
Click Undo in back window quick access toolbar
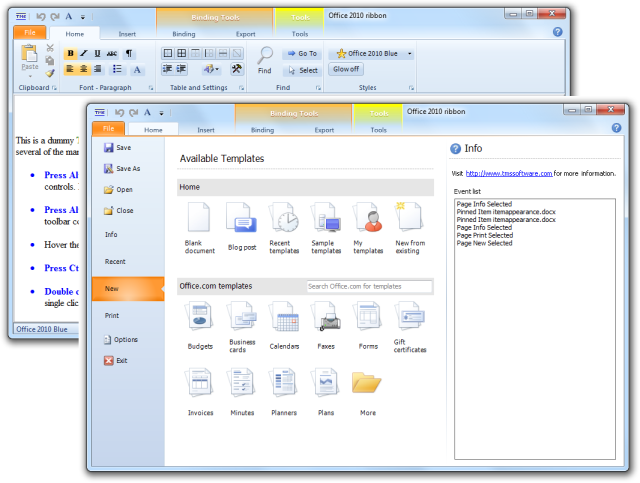tap(40, 17)
